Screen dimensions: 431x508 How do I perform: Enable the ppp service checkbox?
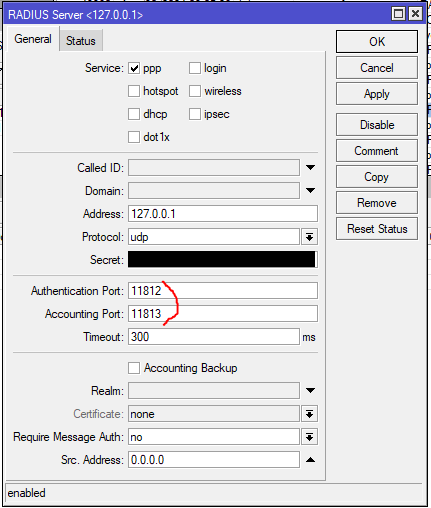click(x=134, y=68)
